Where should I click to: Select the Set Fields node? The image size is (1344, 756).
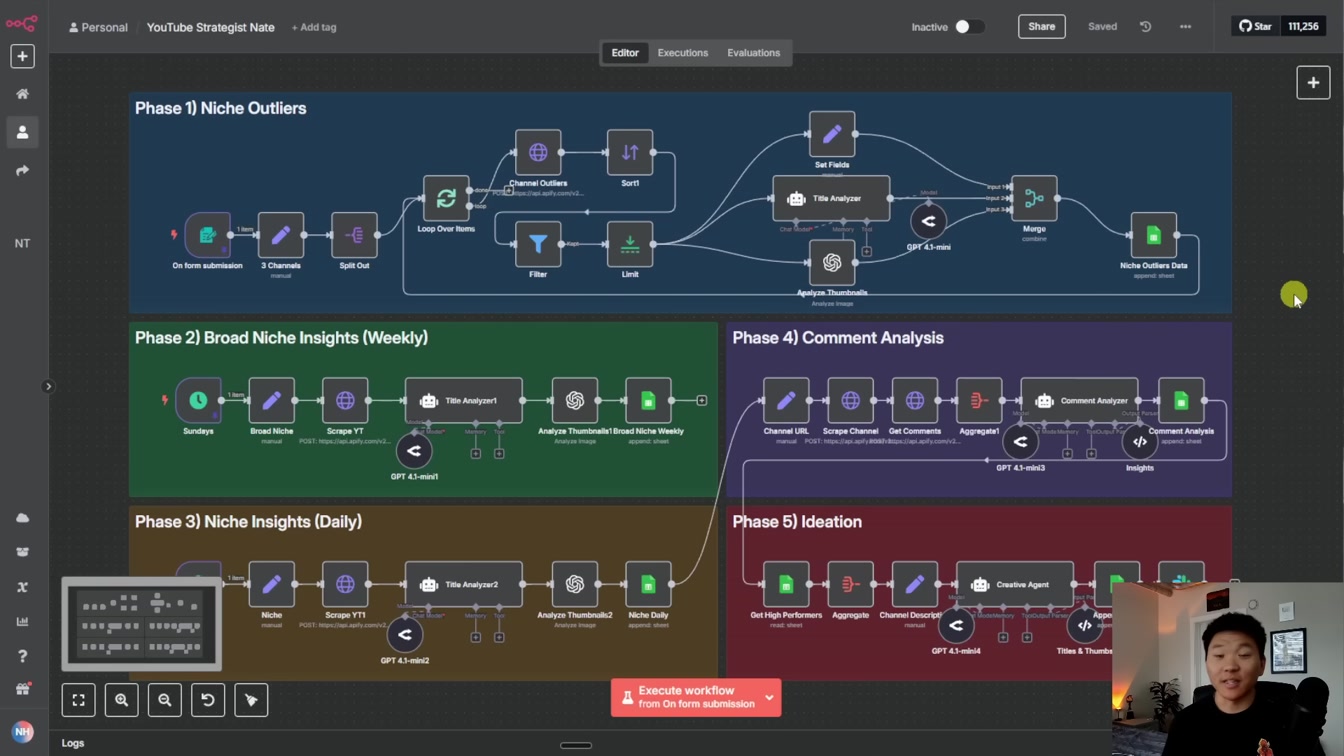[x=832, y=134]
